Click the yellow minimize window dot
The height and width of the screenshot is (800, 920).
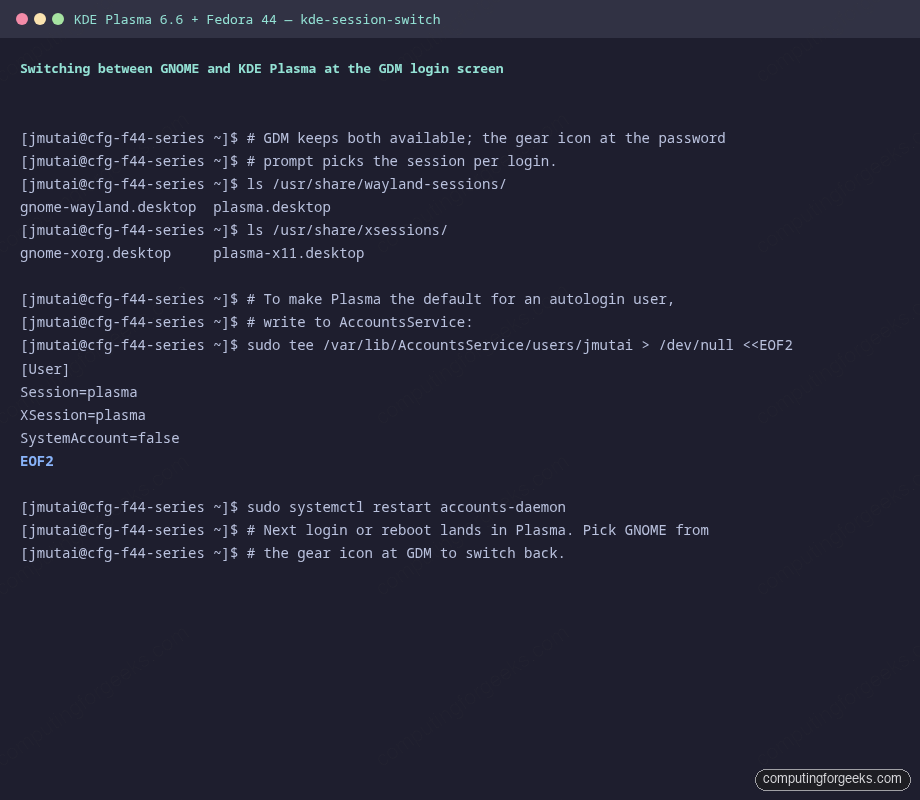[x=40, y=19]
